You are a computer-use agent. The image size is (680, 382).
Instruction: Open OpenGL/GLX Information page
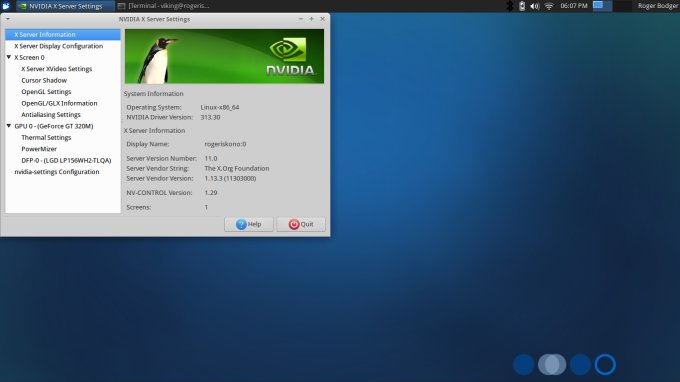point(59,103)
